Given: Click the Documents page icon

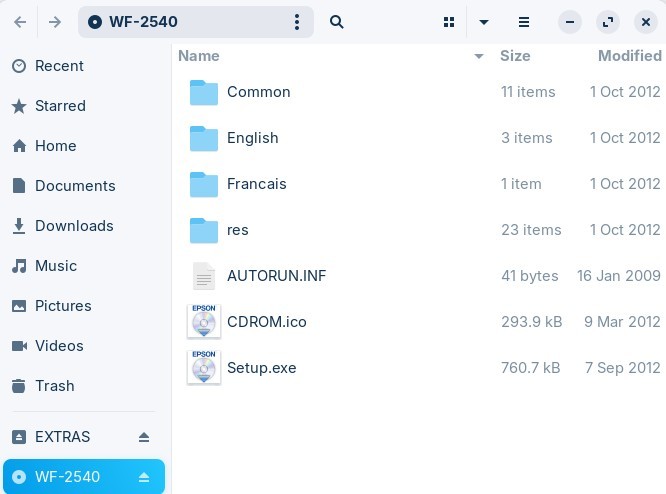Looking at the screenshot, I should [x=19, y=186].
